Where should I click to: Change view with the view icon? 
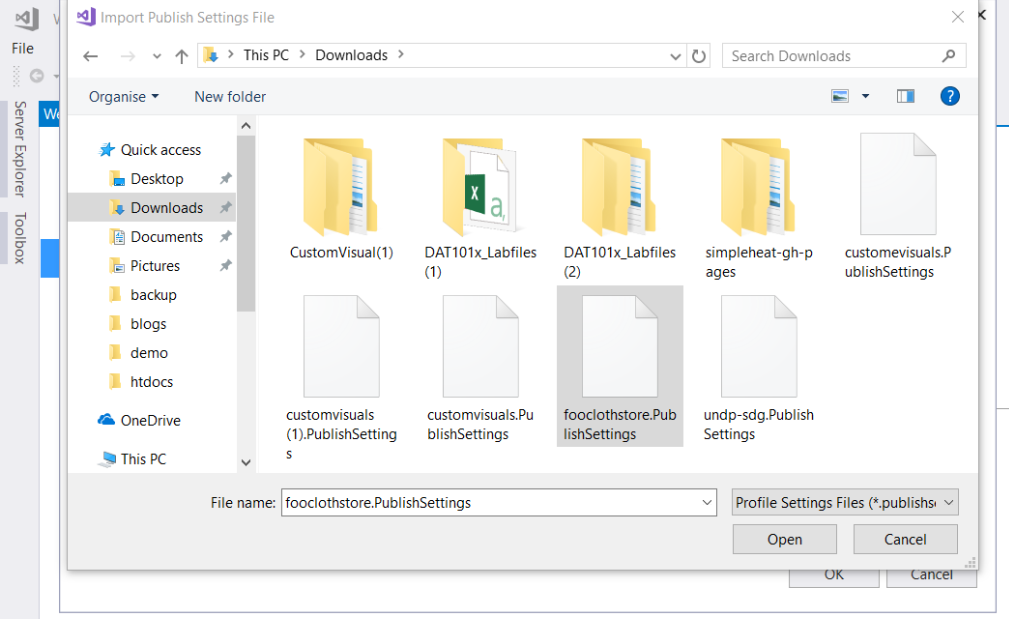click(840, 97)
